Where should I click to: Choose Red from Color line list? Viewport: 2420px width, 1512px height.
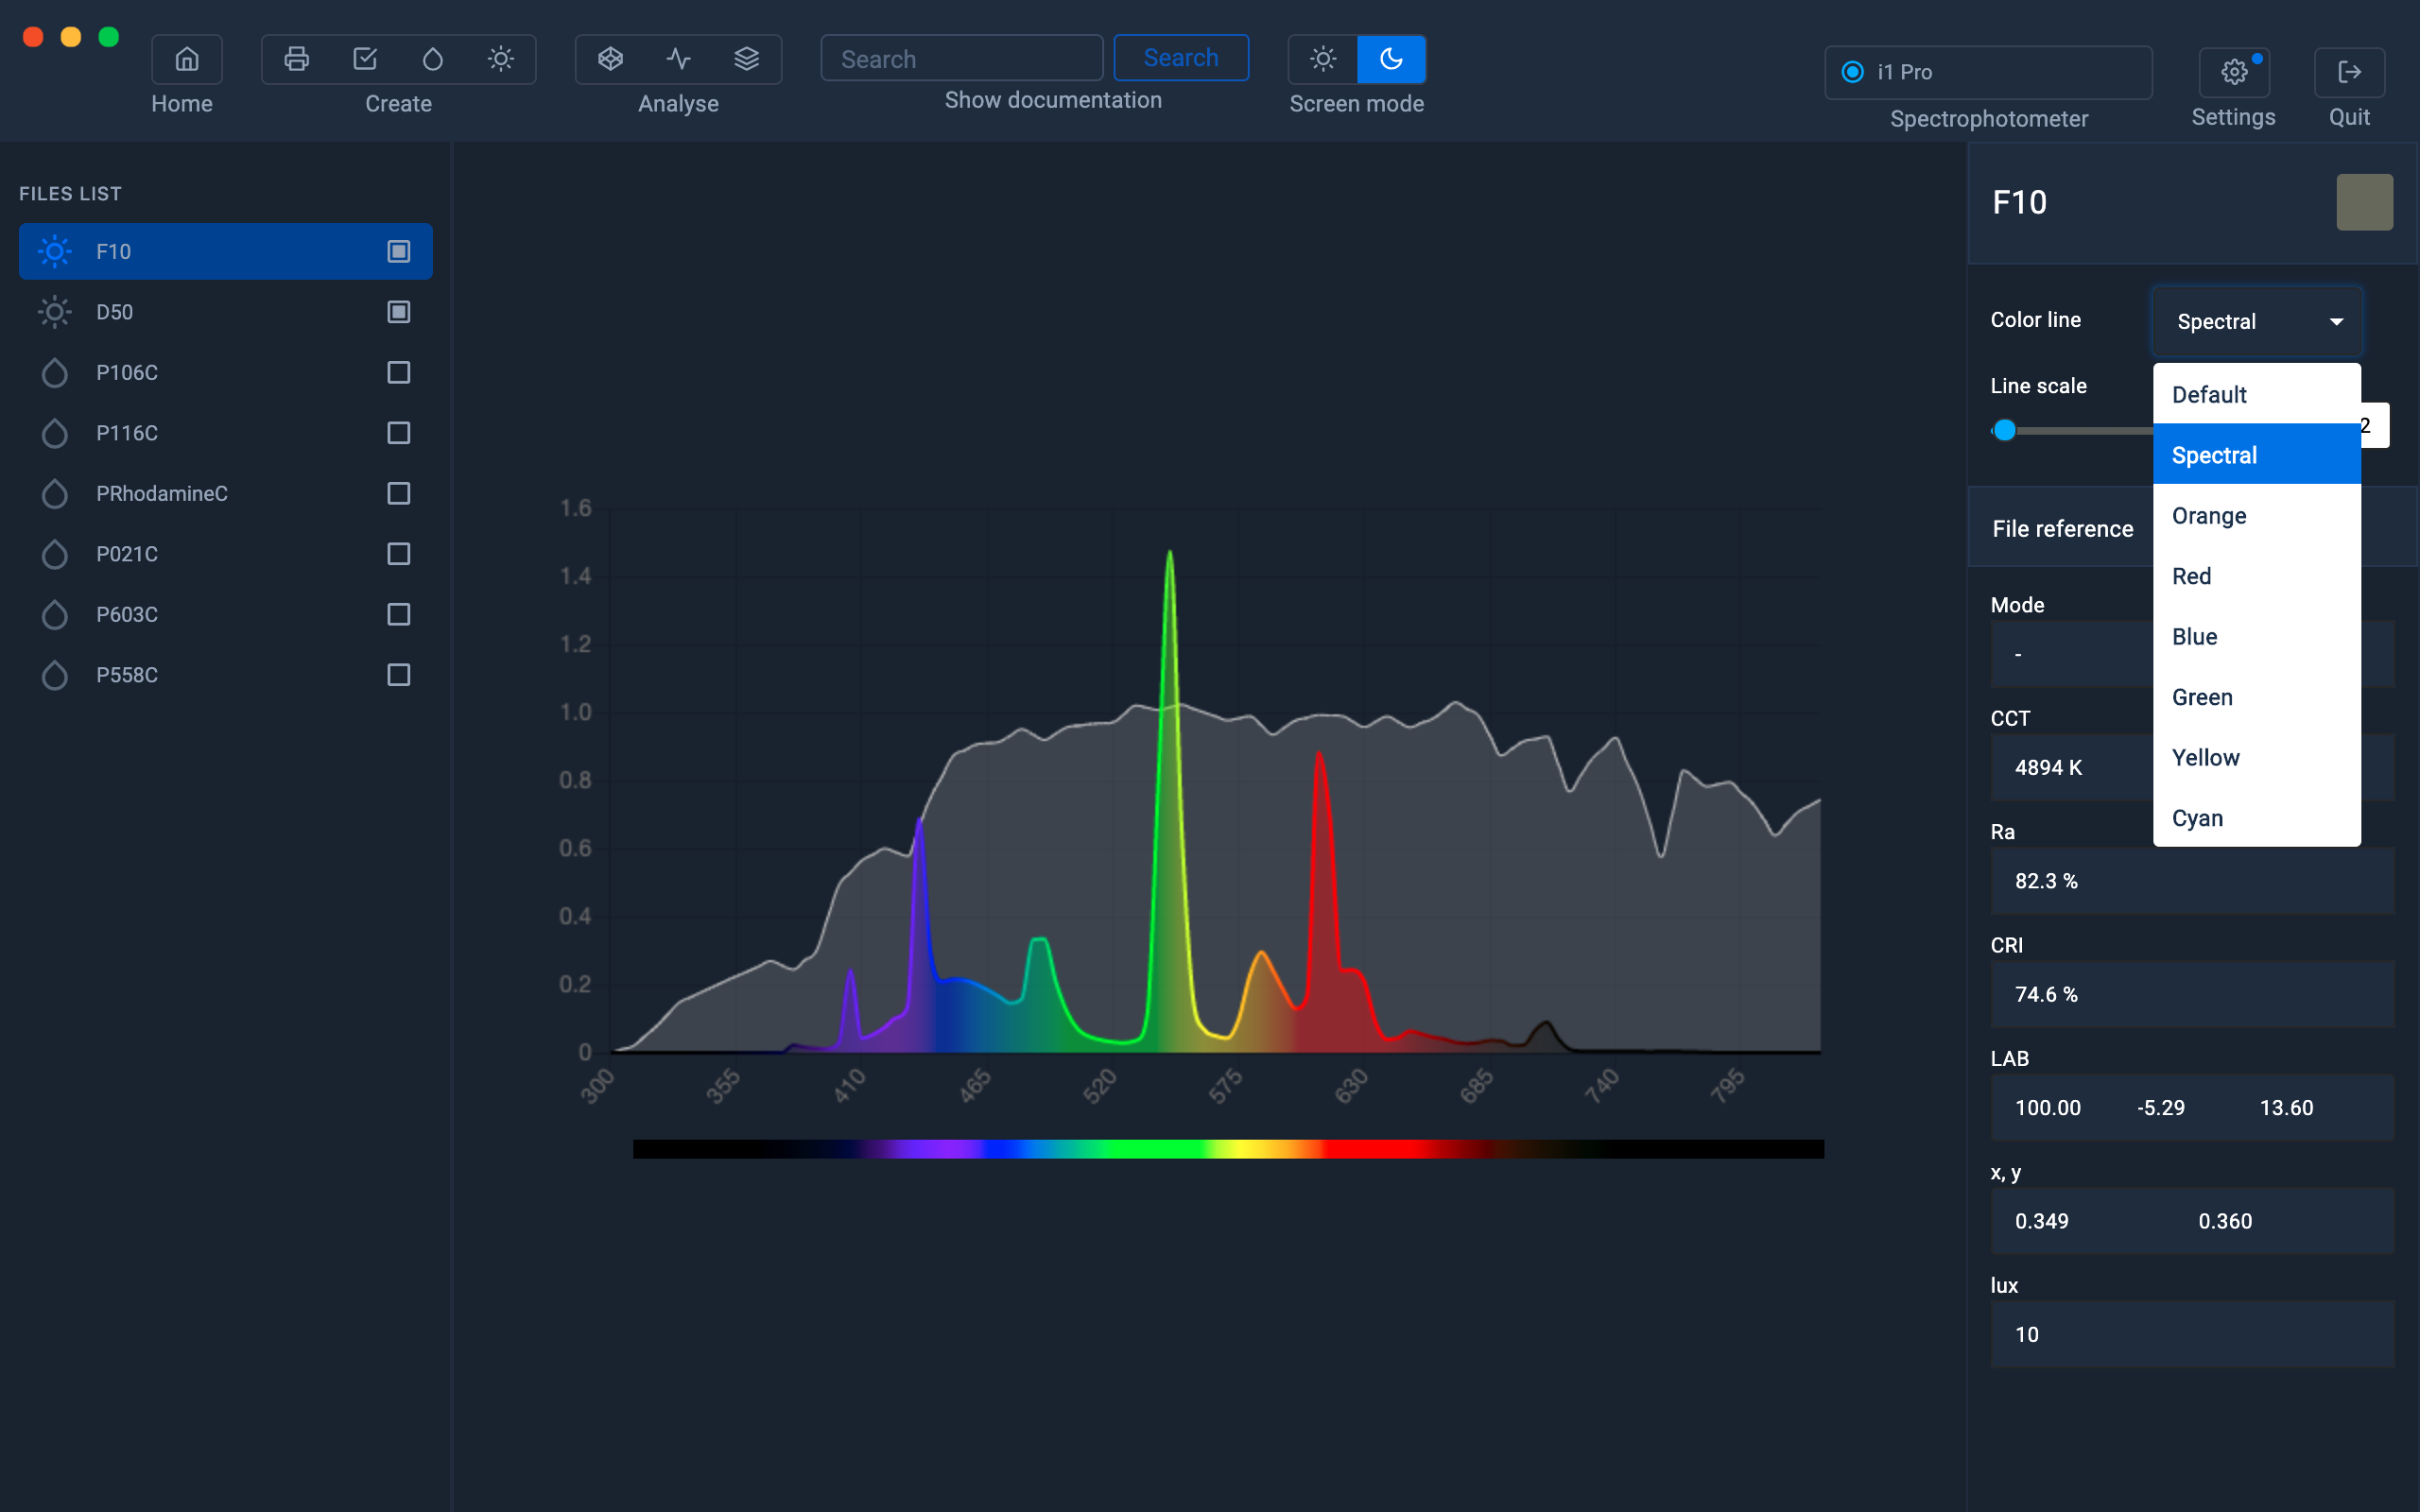click(2257, 576)
